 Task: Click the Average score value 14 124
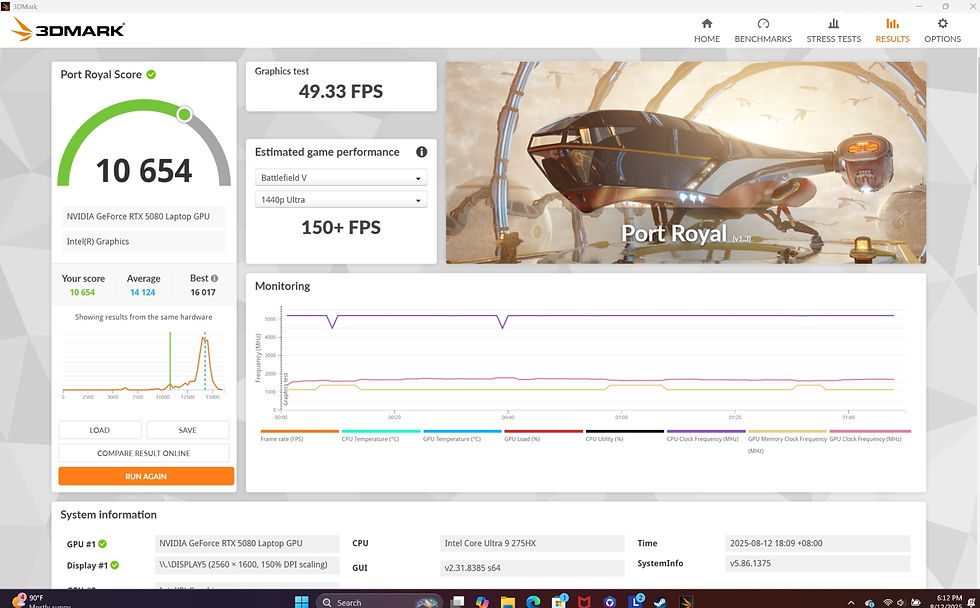tap(143, 292)
